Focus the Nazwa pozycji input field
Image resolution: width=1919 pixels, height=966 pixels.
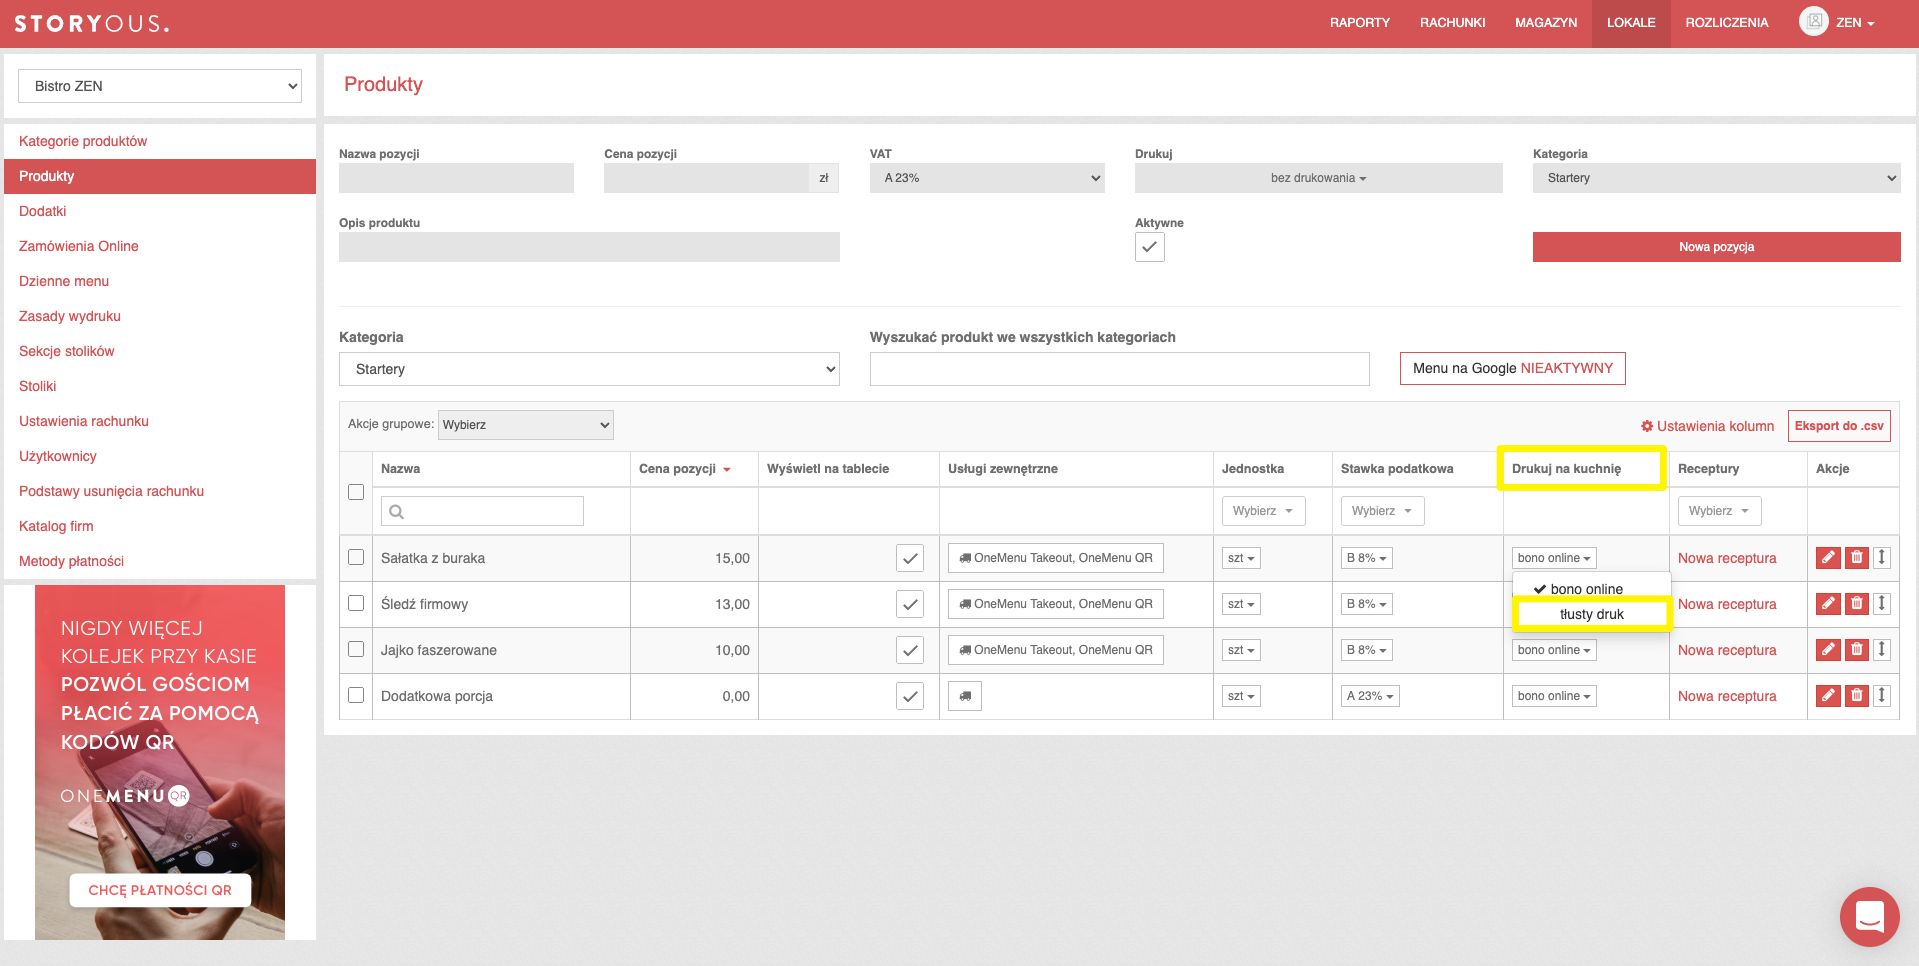456,178
